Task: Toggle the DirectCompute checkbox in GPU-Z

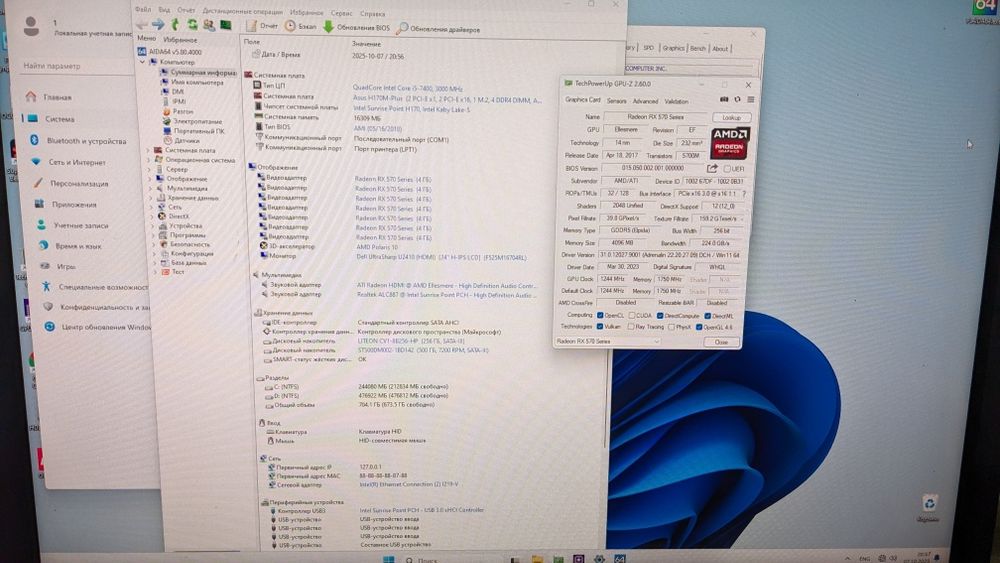Action: click(660, 316)
